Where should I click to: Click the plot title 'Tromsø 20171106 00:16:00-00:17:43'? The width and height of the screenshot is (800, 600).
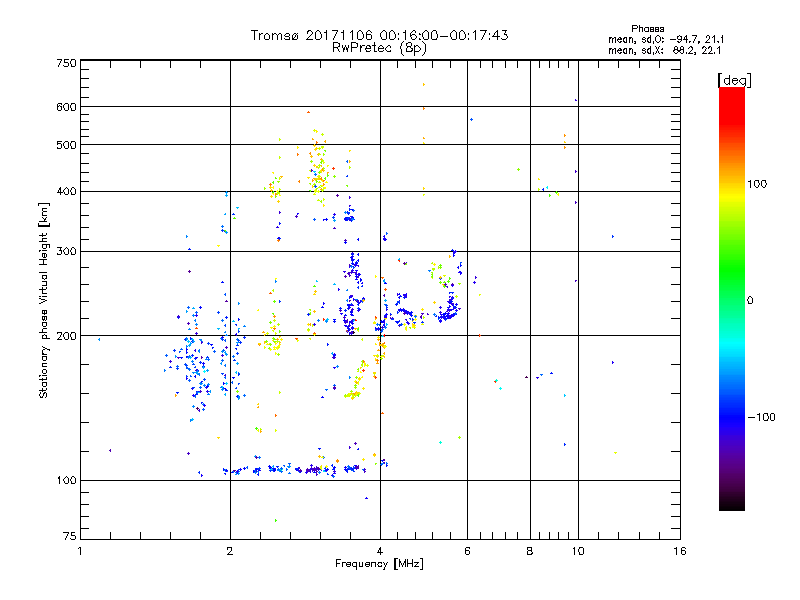coord(379,35)
